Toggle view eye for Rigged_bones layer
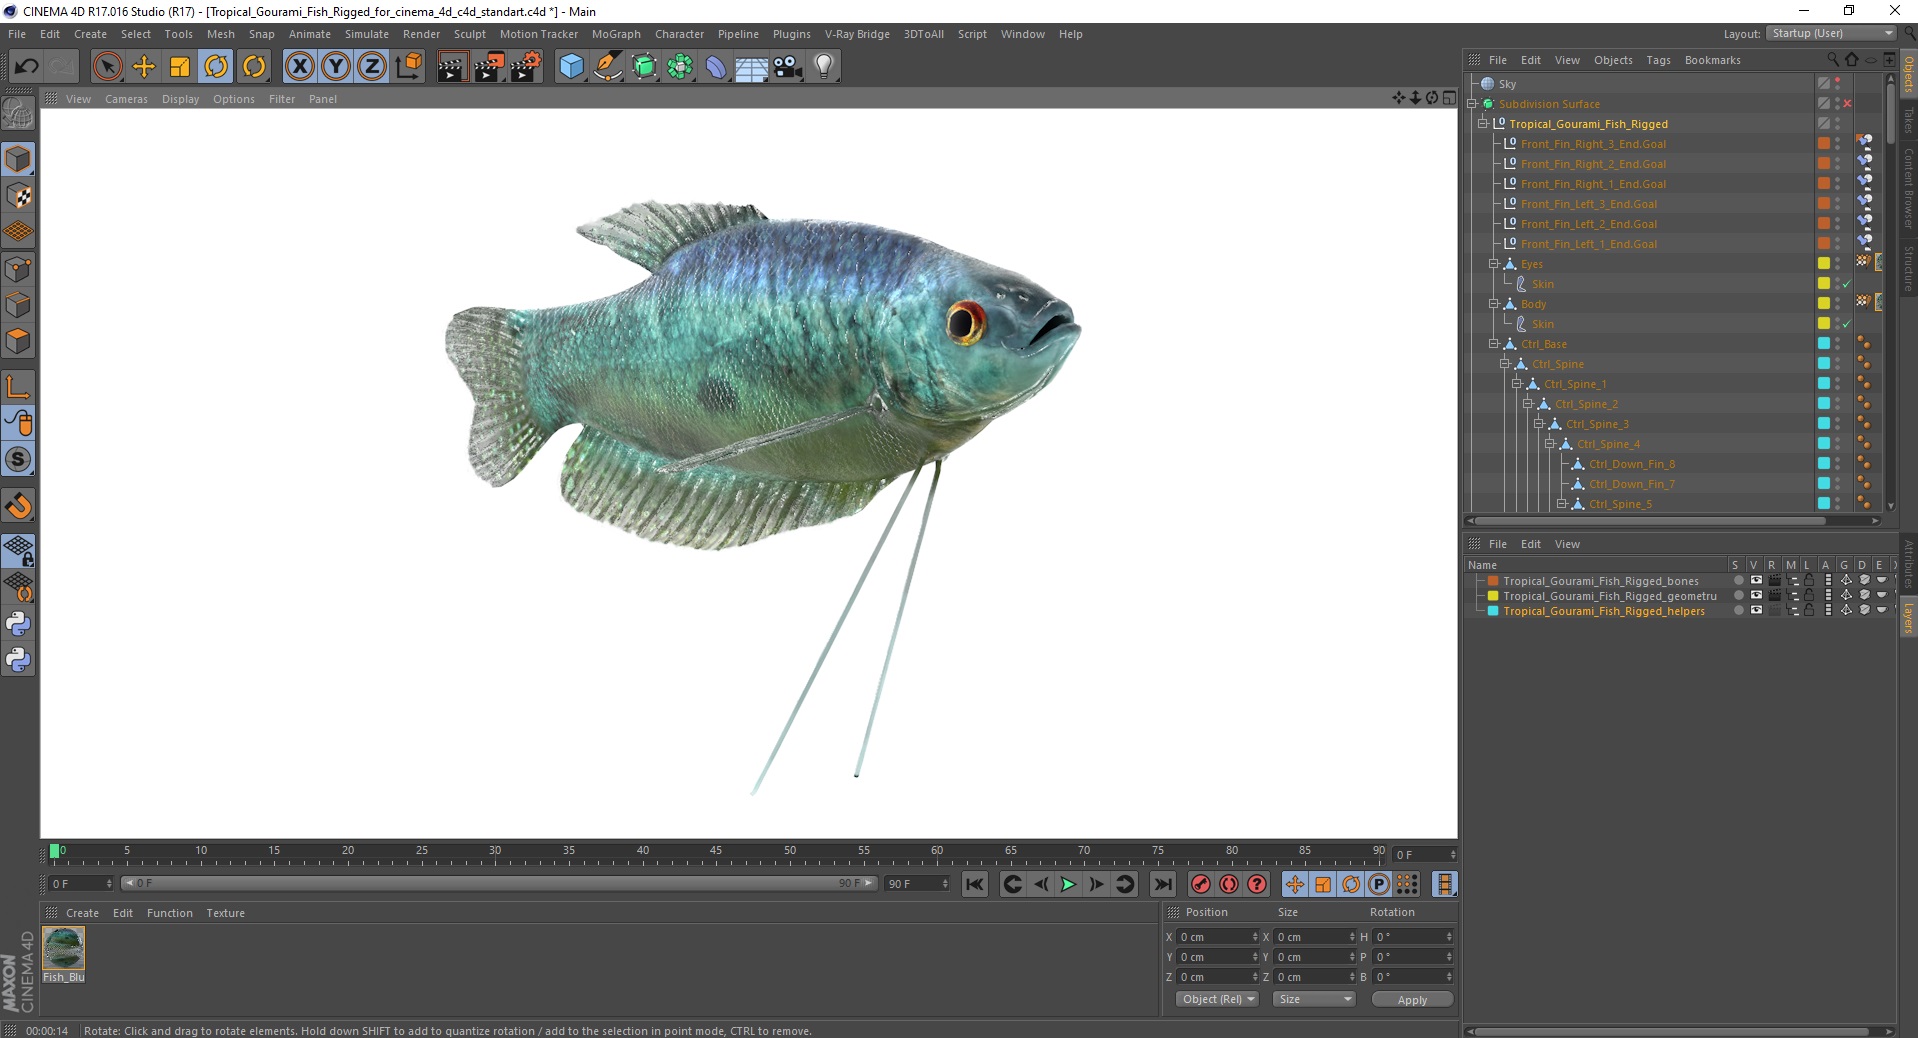Viewport: 1918px width, 1038px height. (1756, 581)
